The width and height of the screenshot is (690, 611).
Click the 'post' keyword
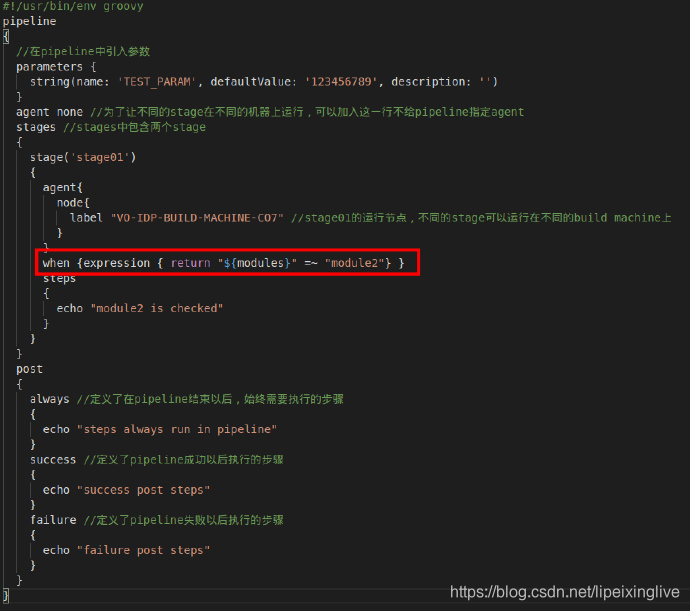pos(29,369)
